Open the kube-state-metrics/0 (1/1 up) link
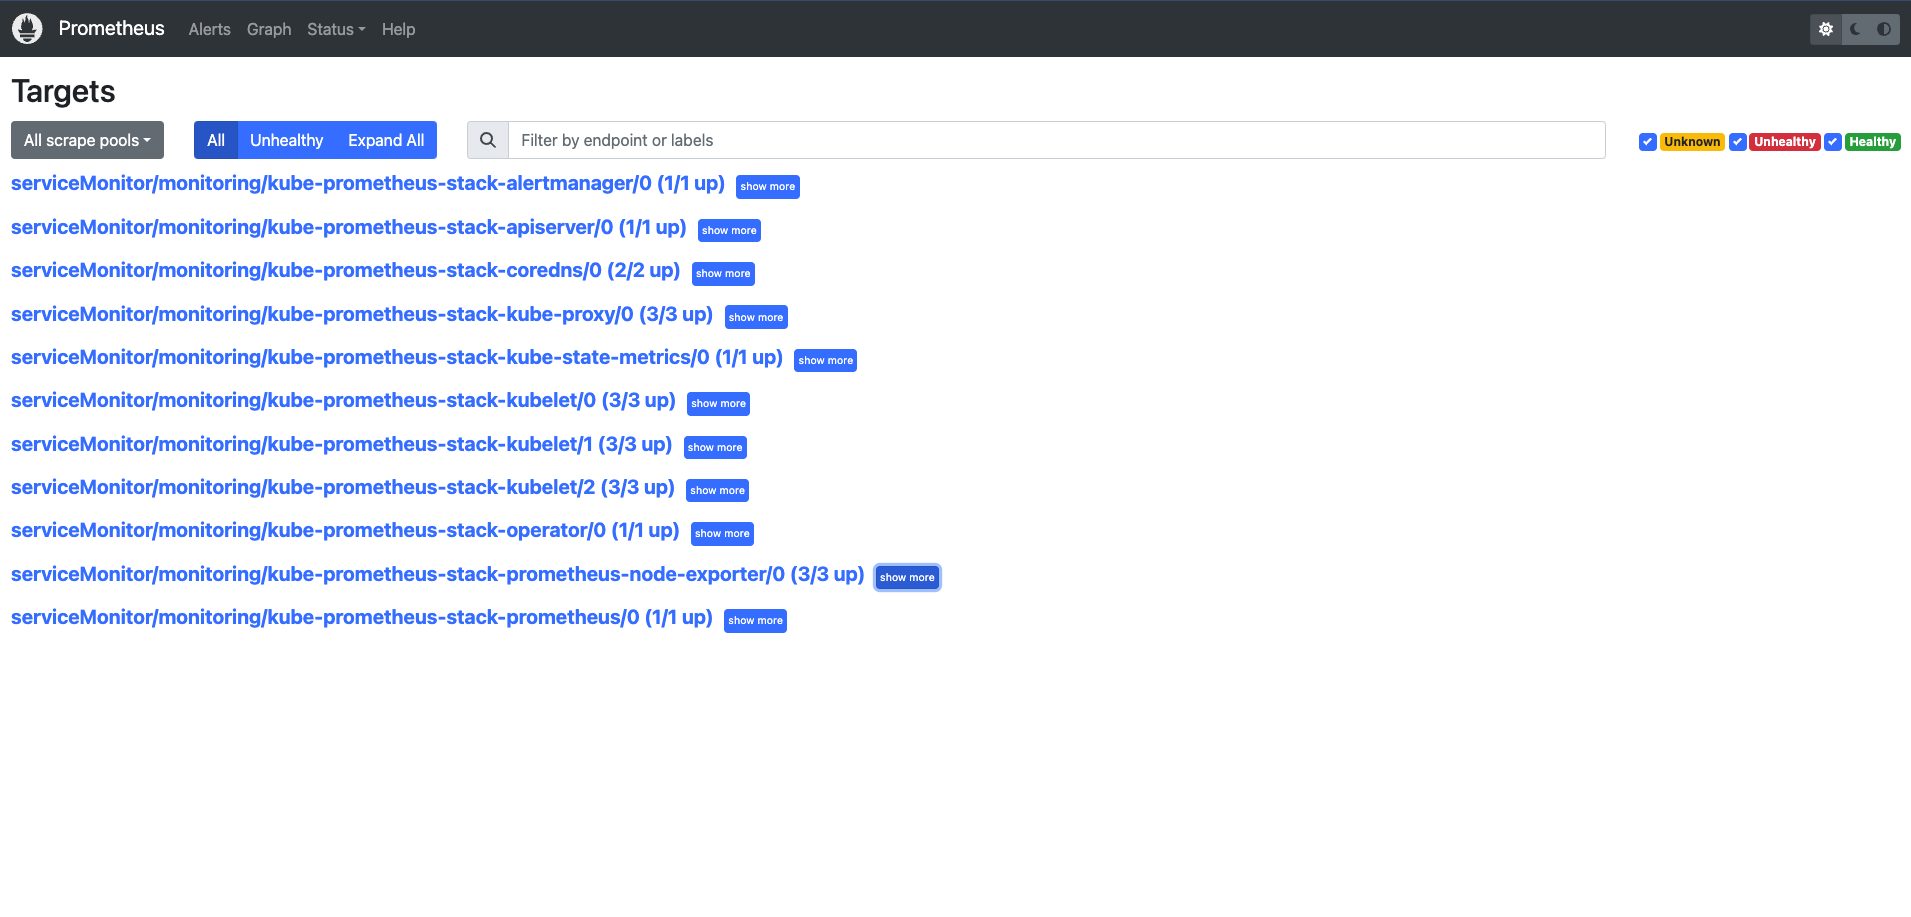 [397, 358]
